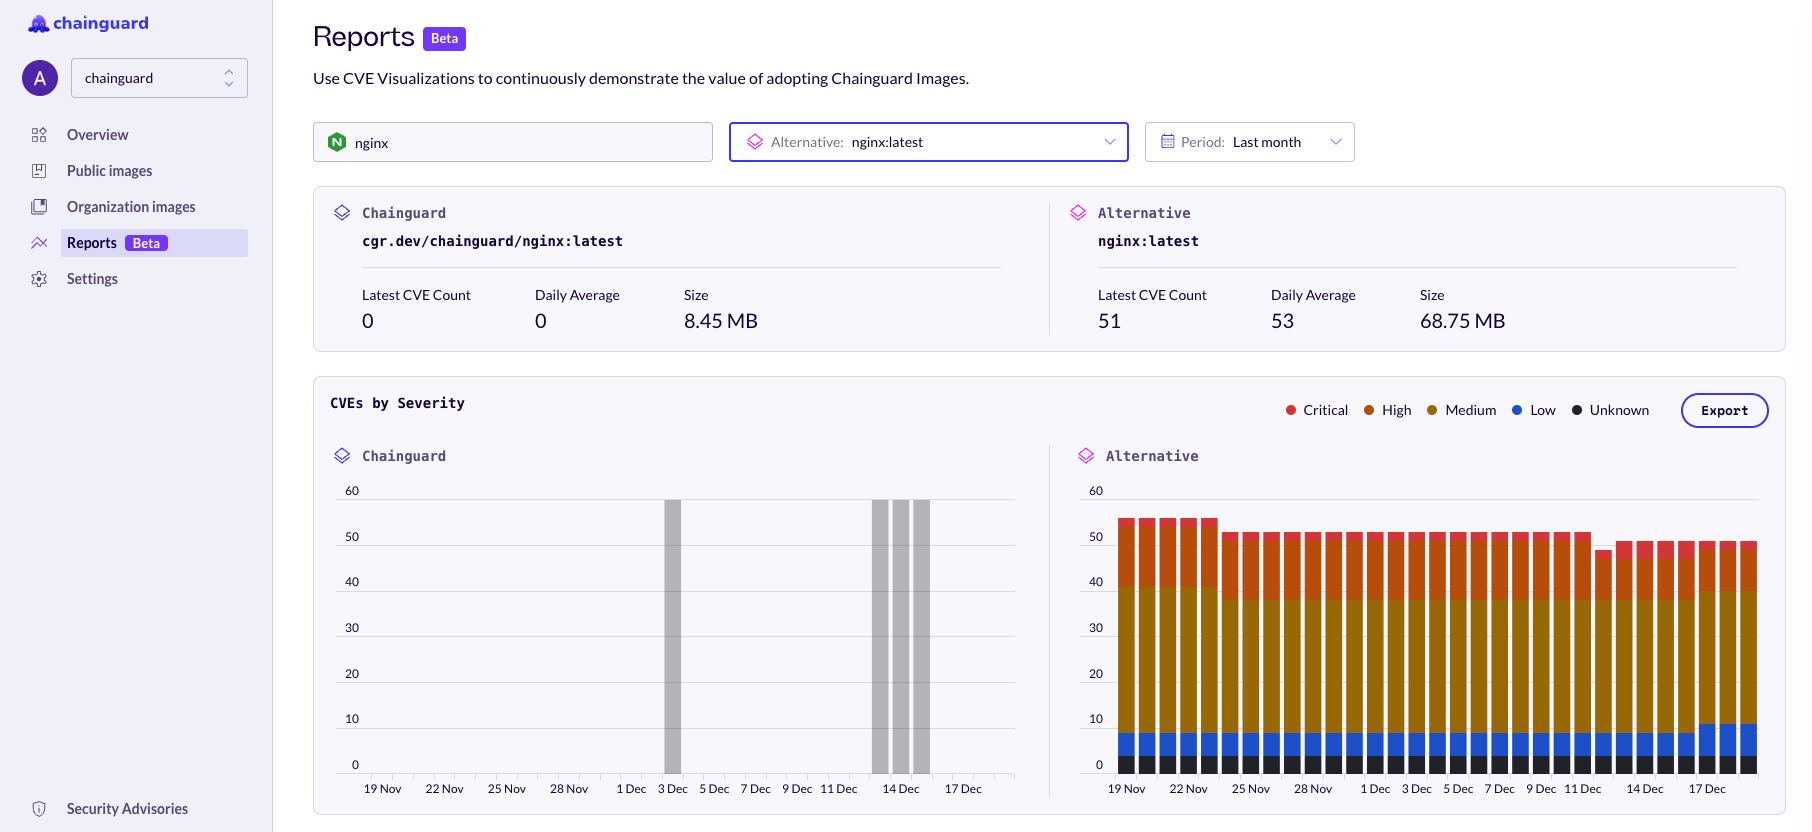Open the Period Last month dropdown

tap(1250, 142)
